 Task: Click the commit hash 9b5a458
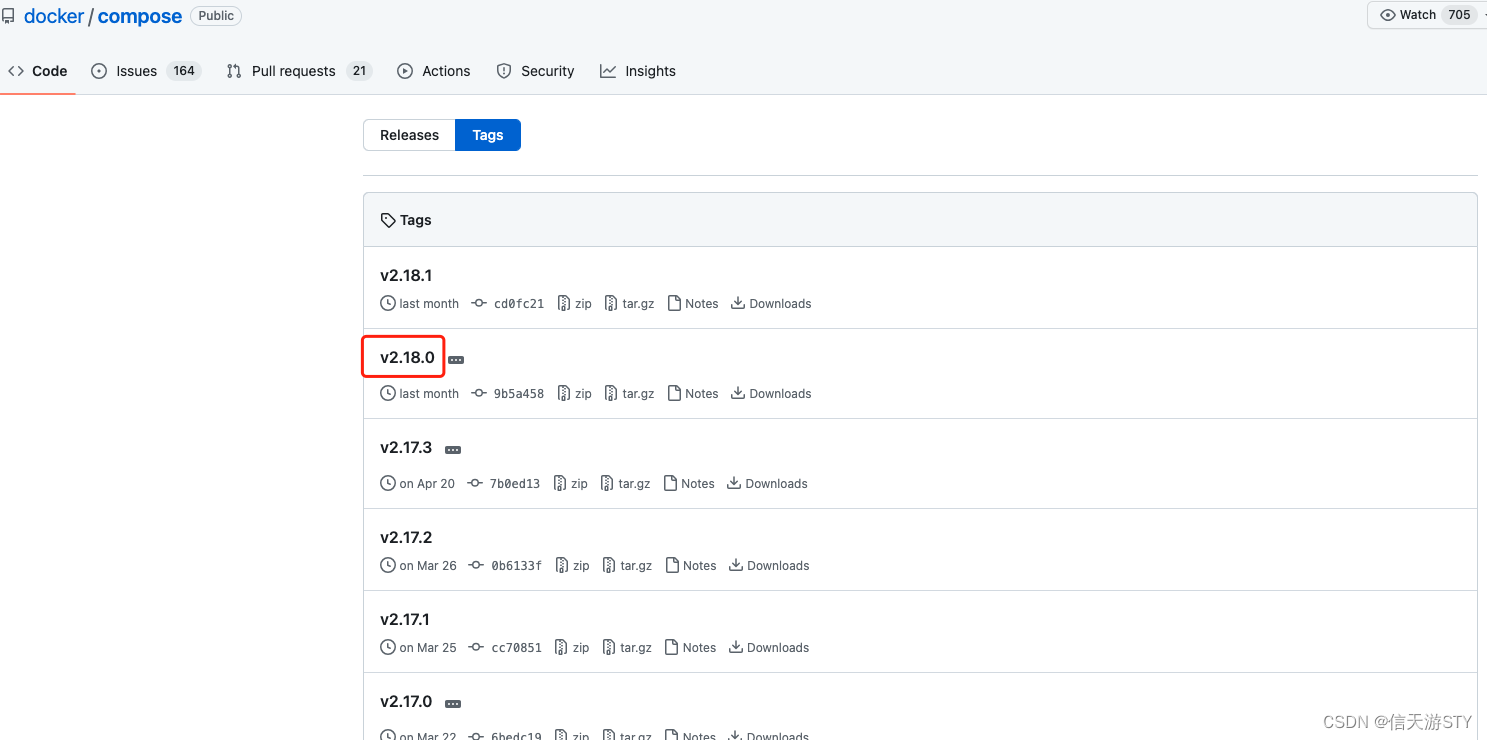click(x=518, y=393)
